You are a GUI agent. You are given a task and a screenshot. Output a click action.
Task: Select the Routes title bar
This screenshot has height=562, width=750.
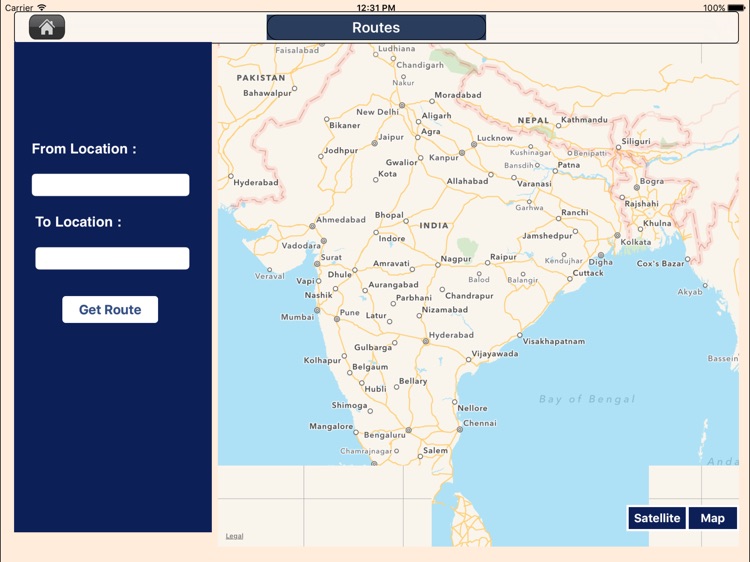(376, 27)
